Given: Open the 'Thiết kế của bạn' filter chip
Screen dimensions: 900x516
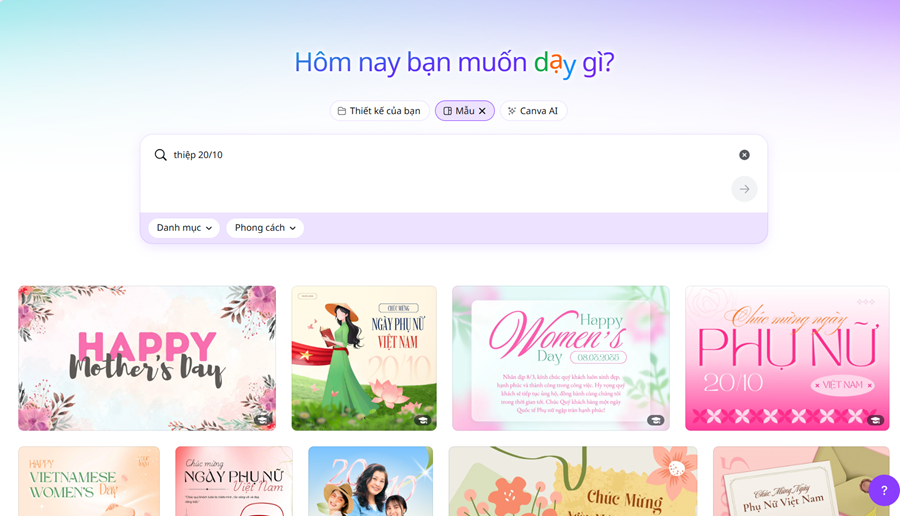Looking at the screenshot, I should click(379, 111).
